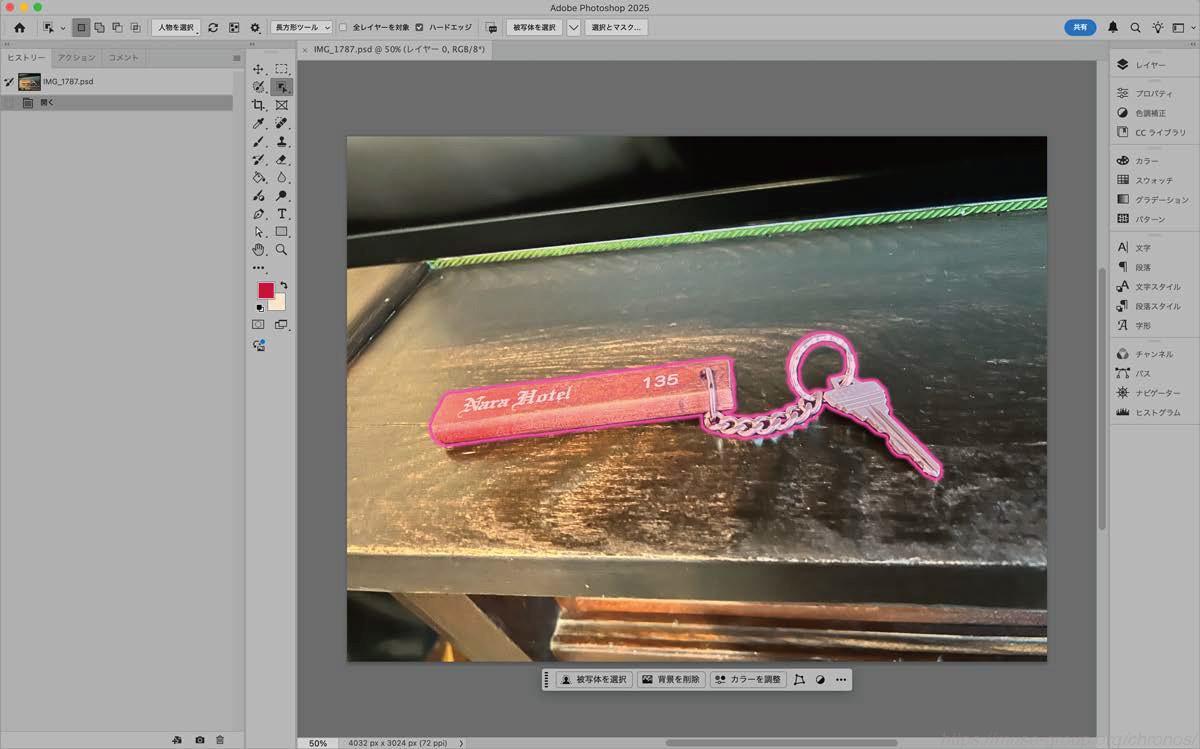
Task: Set history brush source for IMG_1787.psd snapshot
Action: pyautogui.click(x=9, y=81)
